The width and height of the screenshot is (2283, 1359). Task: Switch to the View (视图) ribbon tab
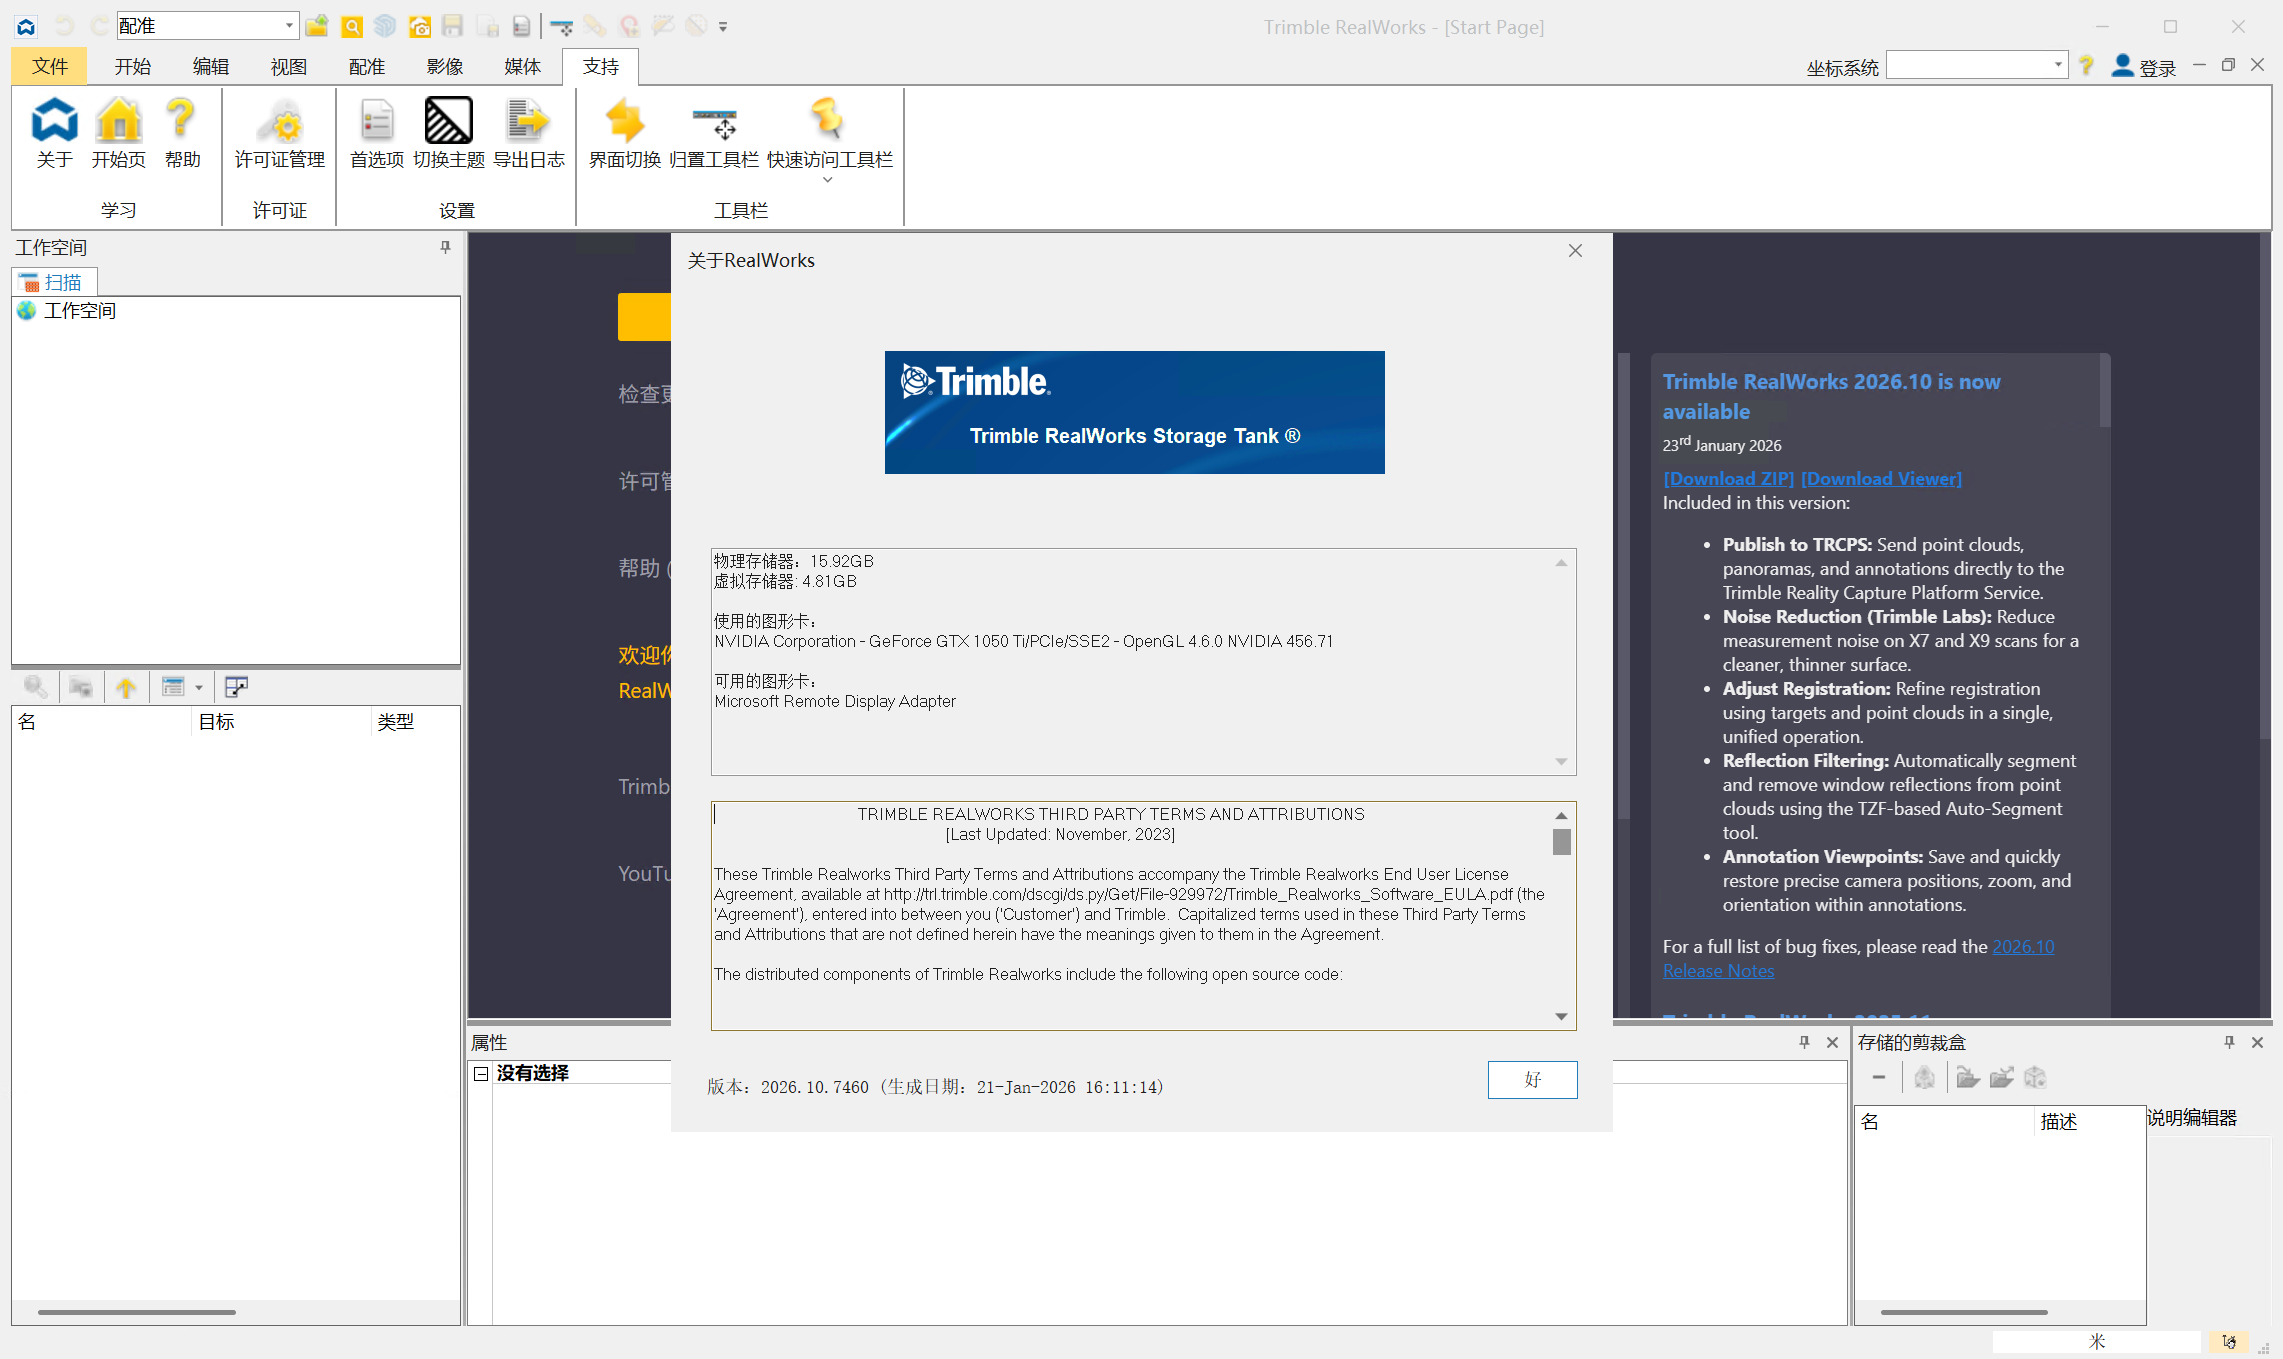(289, 66)
